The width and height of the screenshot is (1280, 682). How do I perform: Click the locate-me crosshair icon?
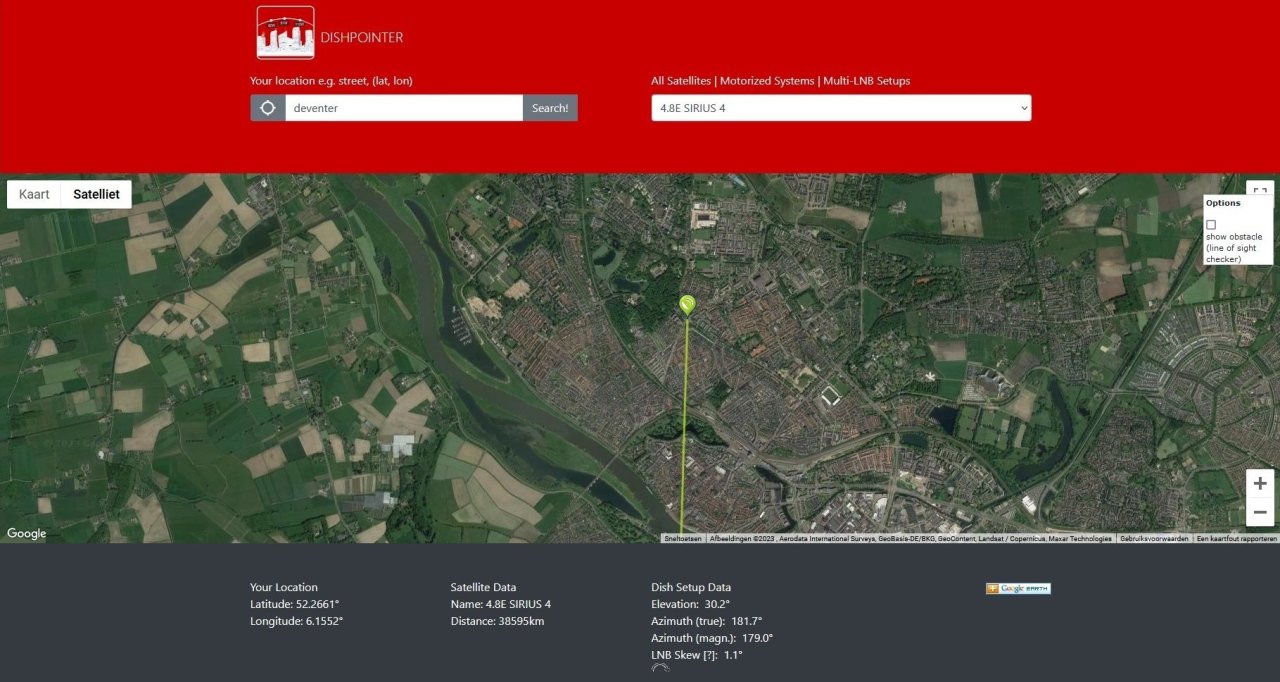pyautogui.click(x=268, y=108)
